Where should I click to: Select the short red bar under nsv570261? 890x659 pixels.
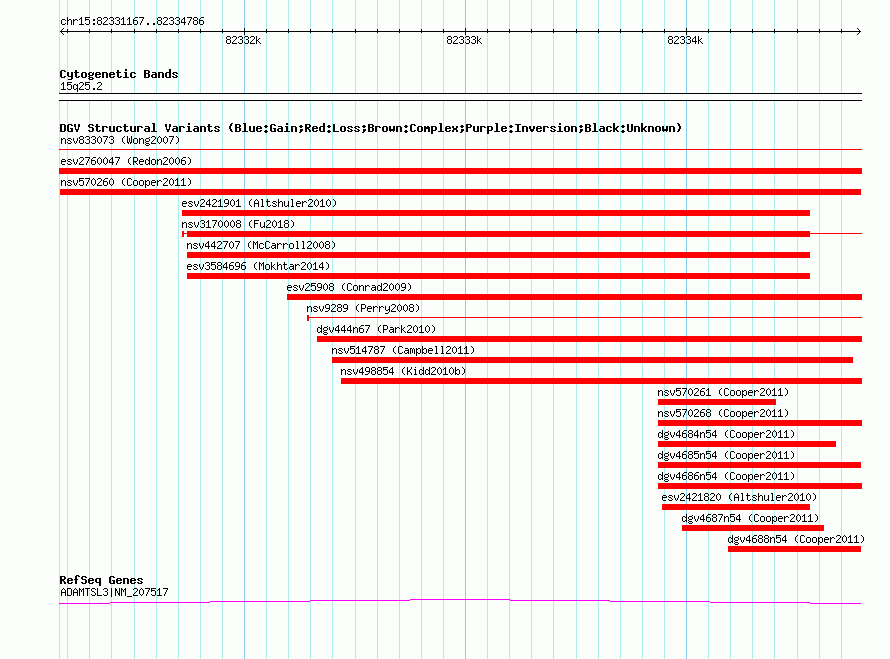tap(717, 402)
